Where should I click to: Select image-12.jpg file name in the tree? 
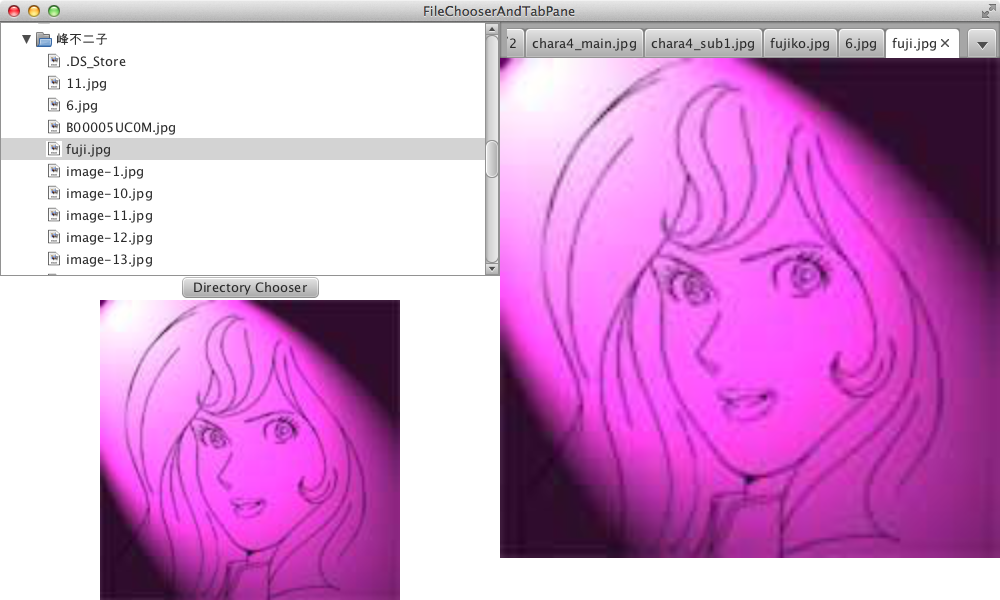point(109,237)
